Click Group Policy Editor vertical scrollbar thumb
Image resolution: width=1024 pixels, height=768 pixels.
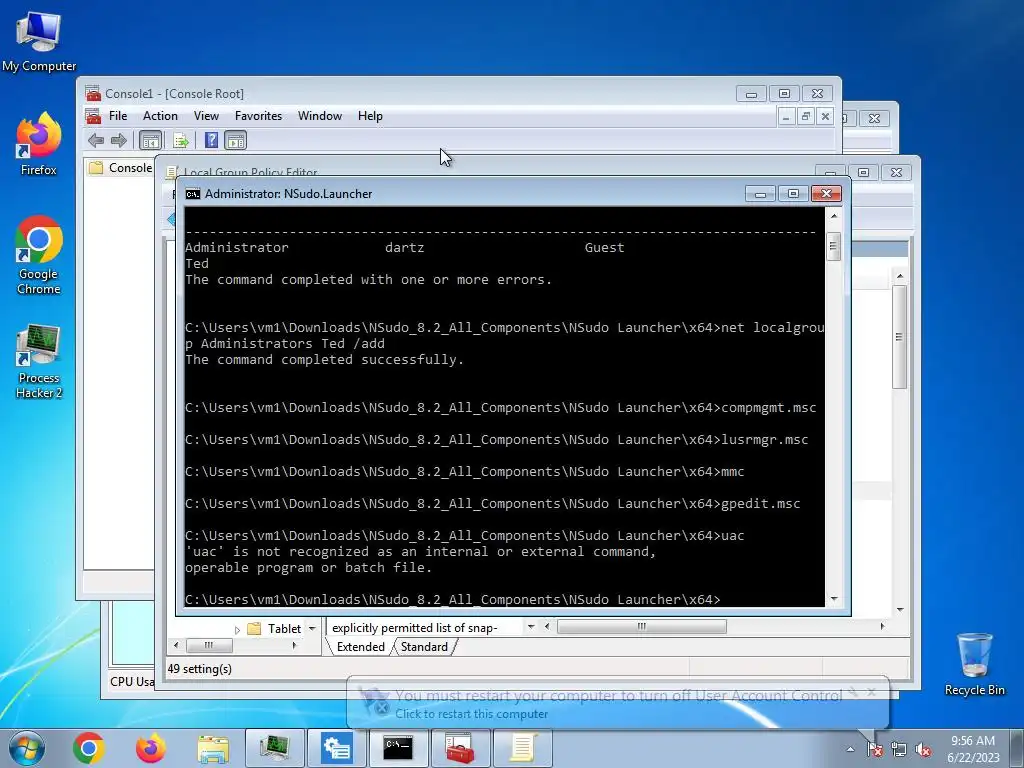(899, 337)
